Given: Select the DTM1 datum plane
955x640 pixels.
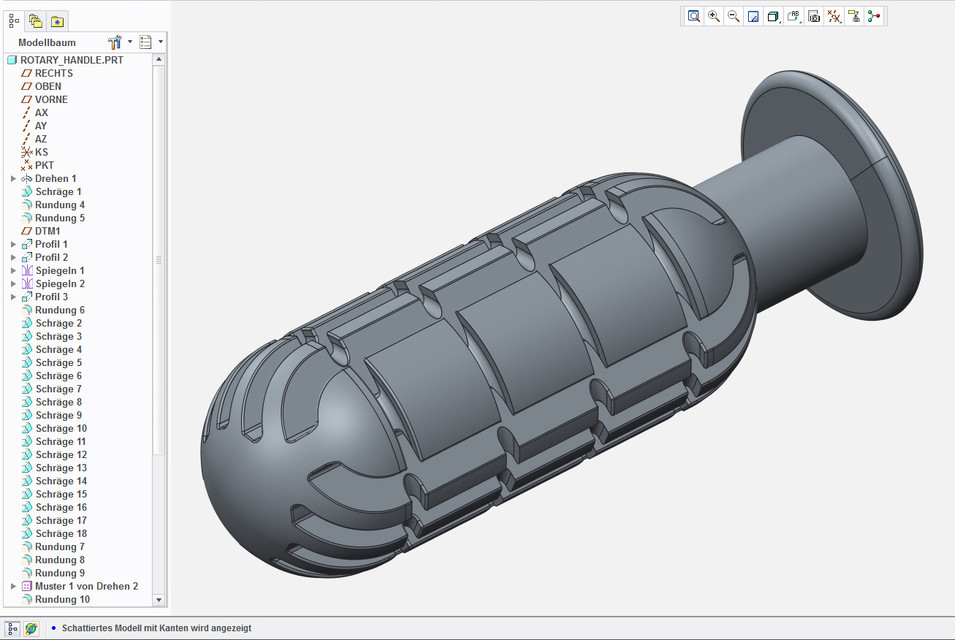Looking at the screenshot, I should pos(47,231).
